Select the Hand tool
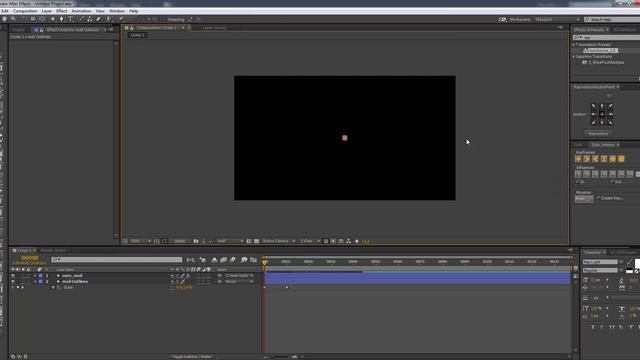This screenshot has width=640, height=360. tap(4, 19)
